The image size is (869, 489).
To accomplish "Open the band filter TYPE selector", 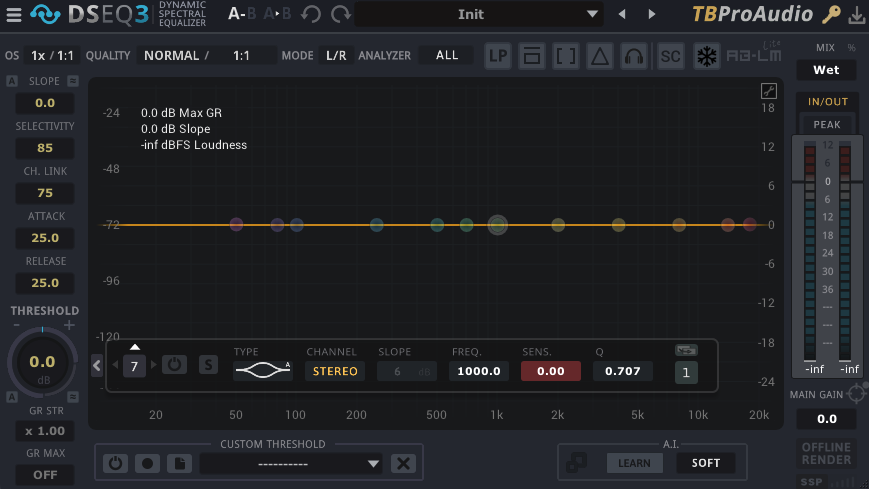I will [x=263, y=370].
